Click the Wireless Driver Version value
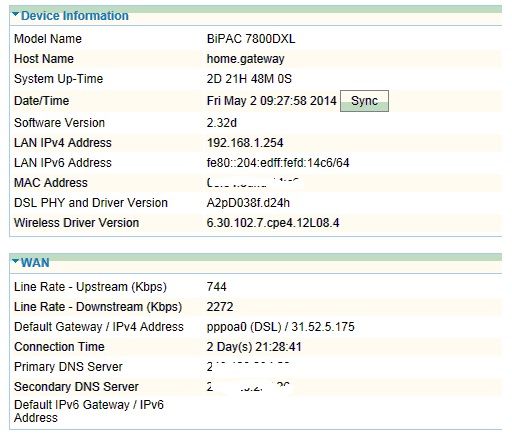This screenshot has height=439, width=512. 273,223
